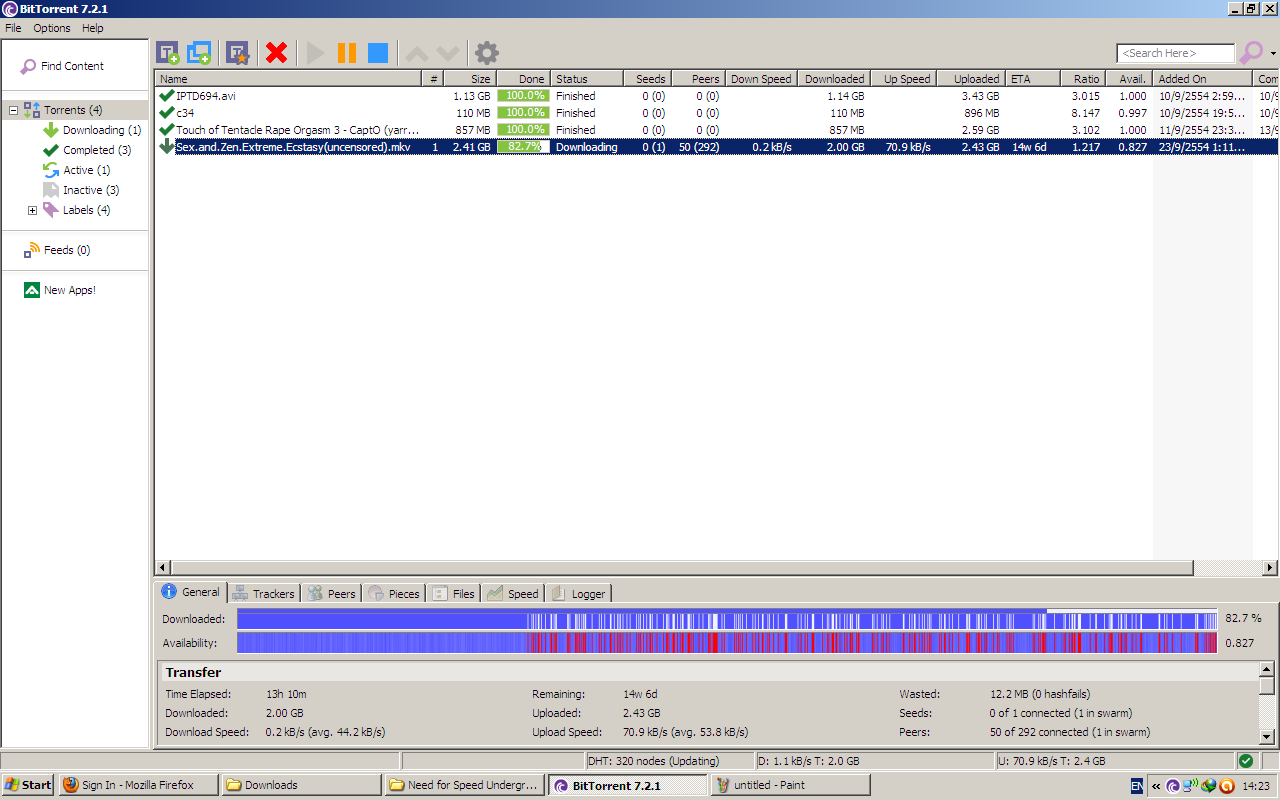Click the Move Up Queue arrow
Screen dimensions: 1280x800
click(x=417, y=53)
